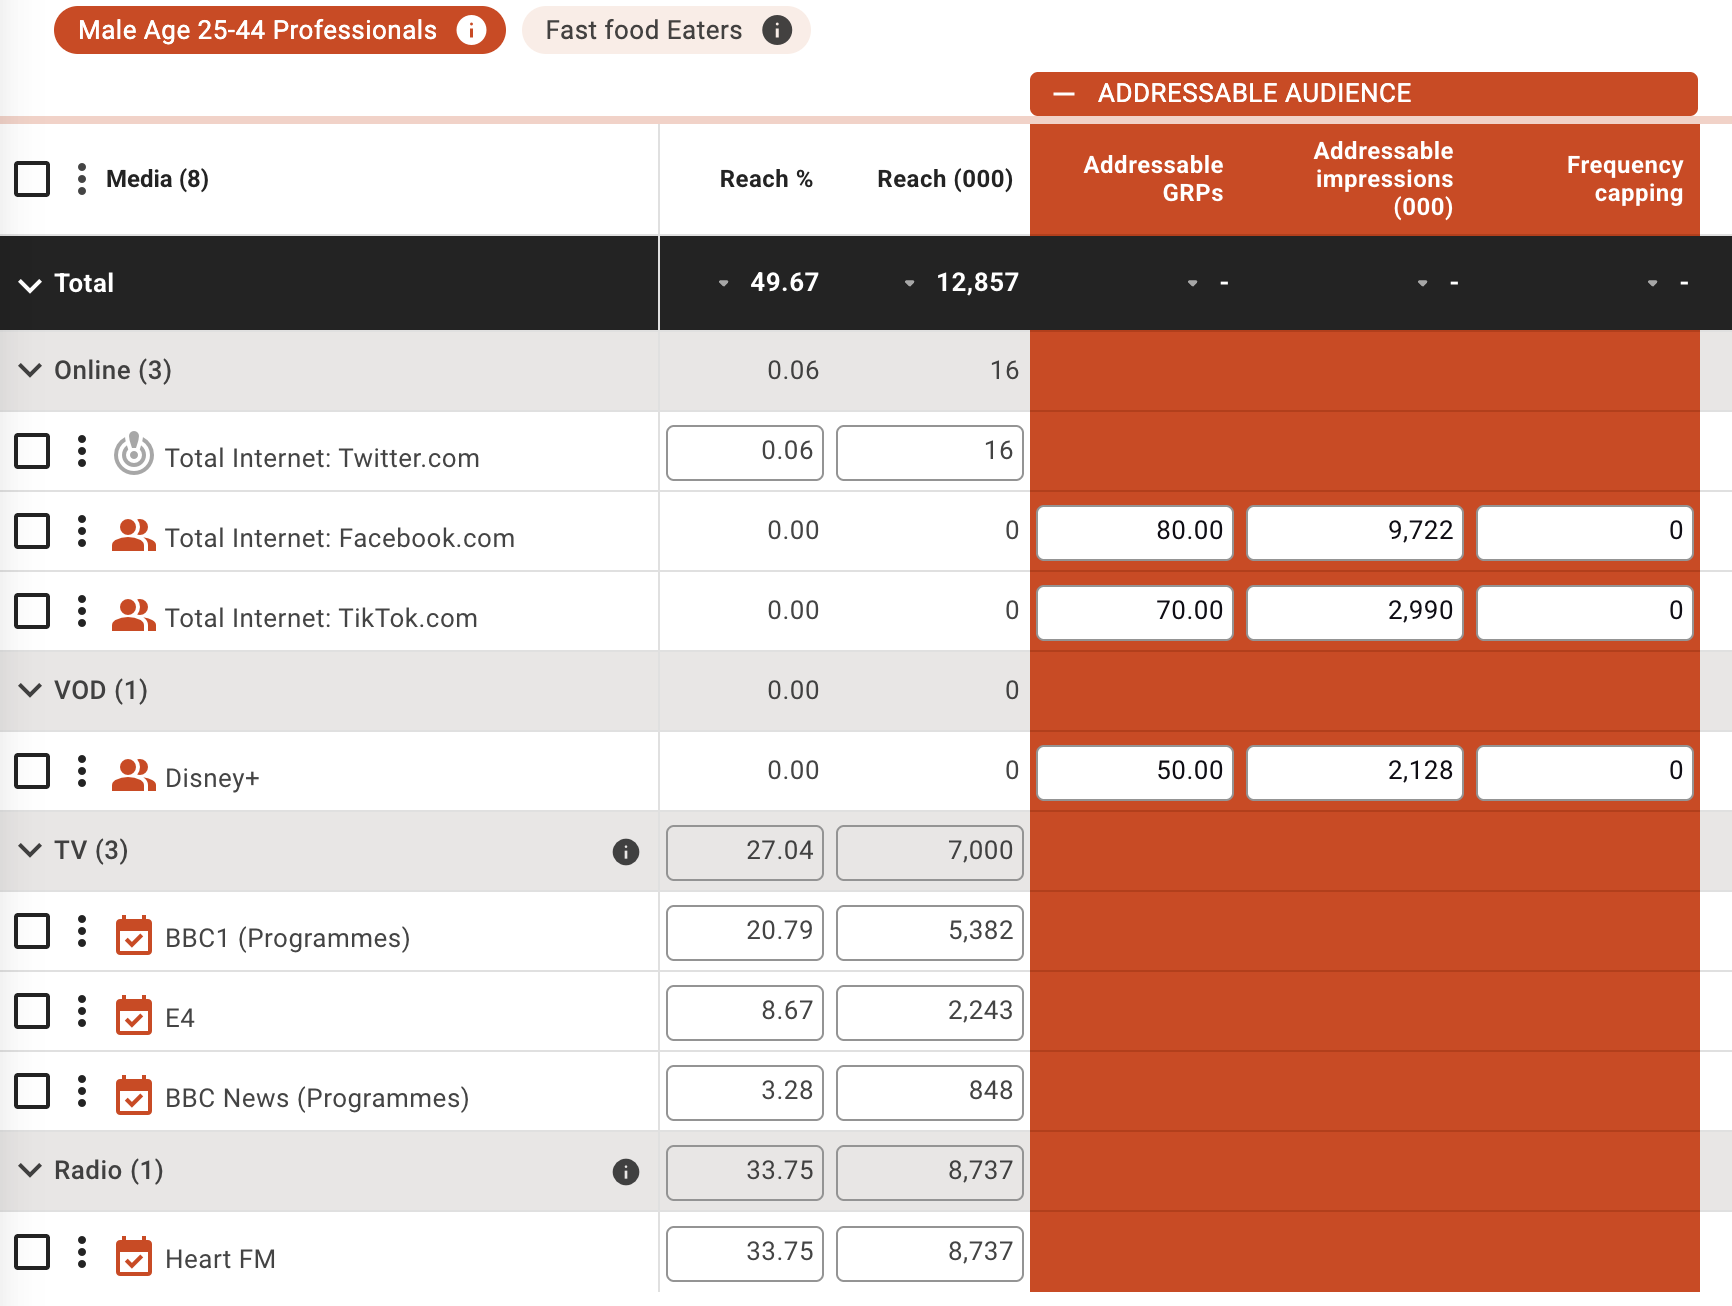The height and width of the screenshot is (1306, 1732).
Task: Collapse Addressable Audience with minus icon
Action: click(x=1064, y=94)
